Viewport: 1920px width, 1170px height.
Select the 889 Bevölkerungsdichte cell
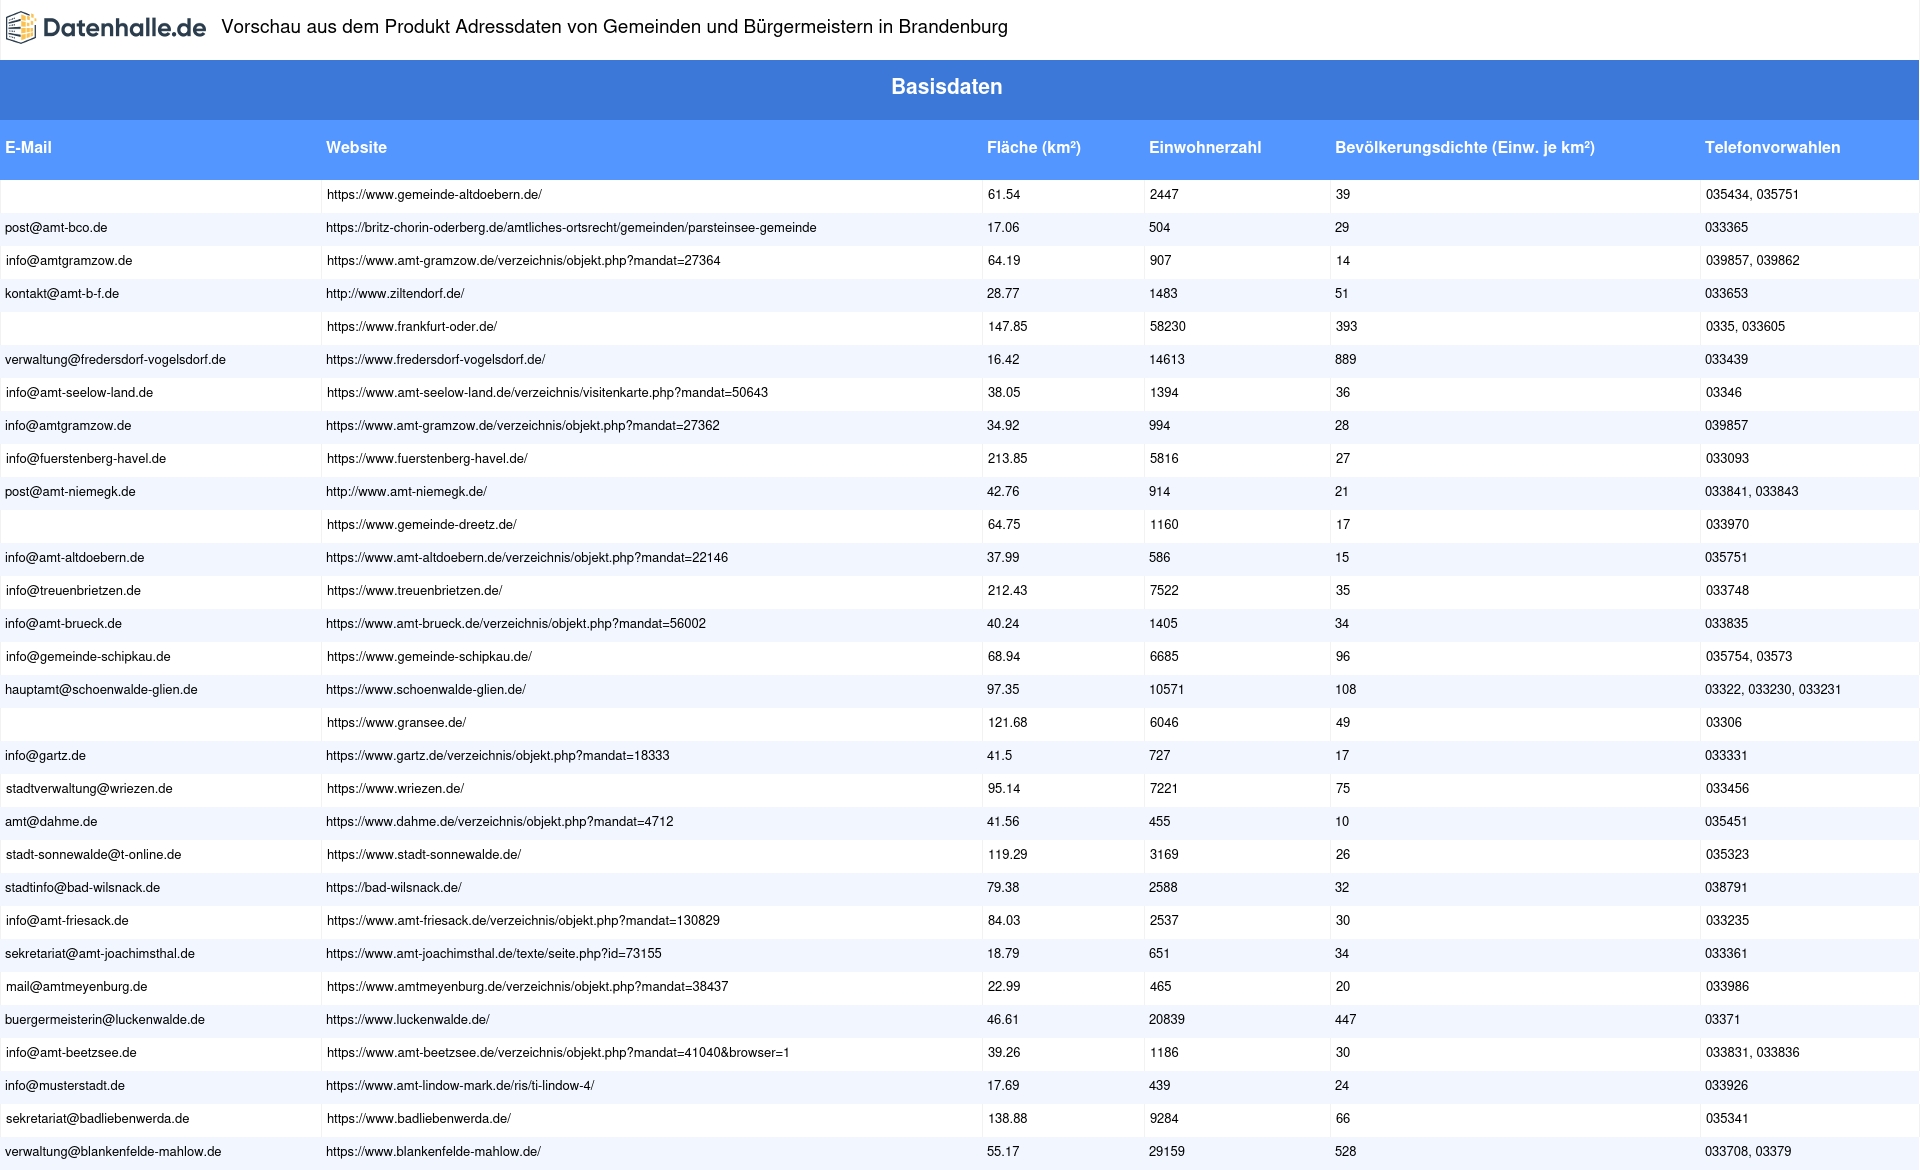coord(1346,360)
